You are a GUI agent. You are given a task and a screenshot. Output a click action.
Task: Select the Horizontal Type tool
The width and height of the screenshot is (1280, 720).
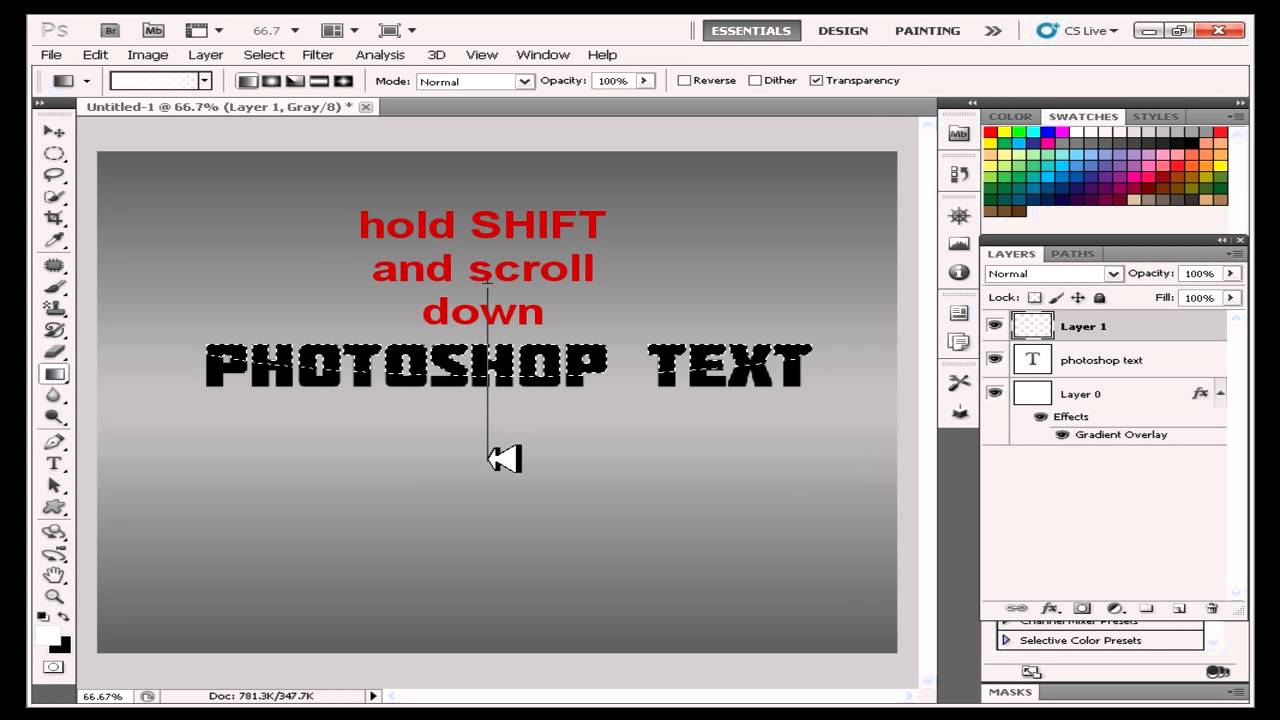coord(54,463)
